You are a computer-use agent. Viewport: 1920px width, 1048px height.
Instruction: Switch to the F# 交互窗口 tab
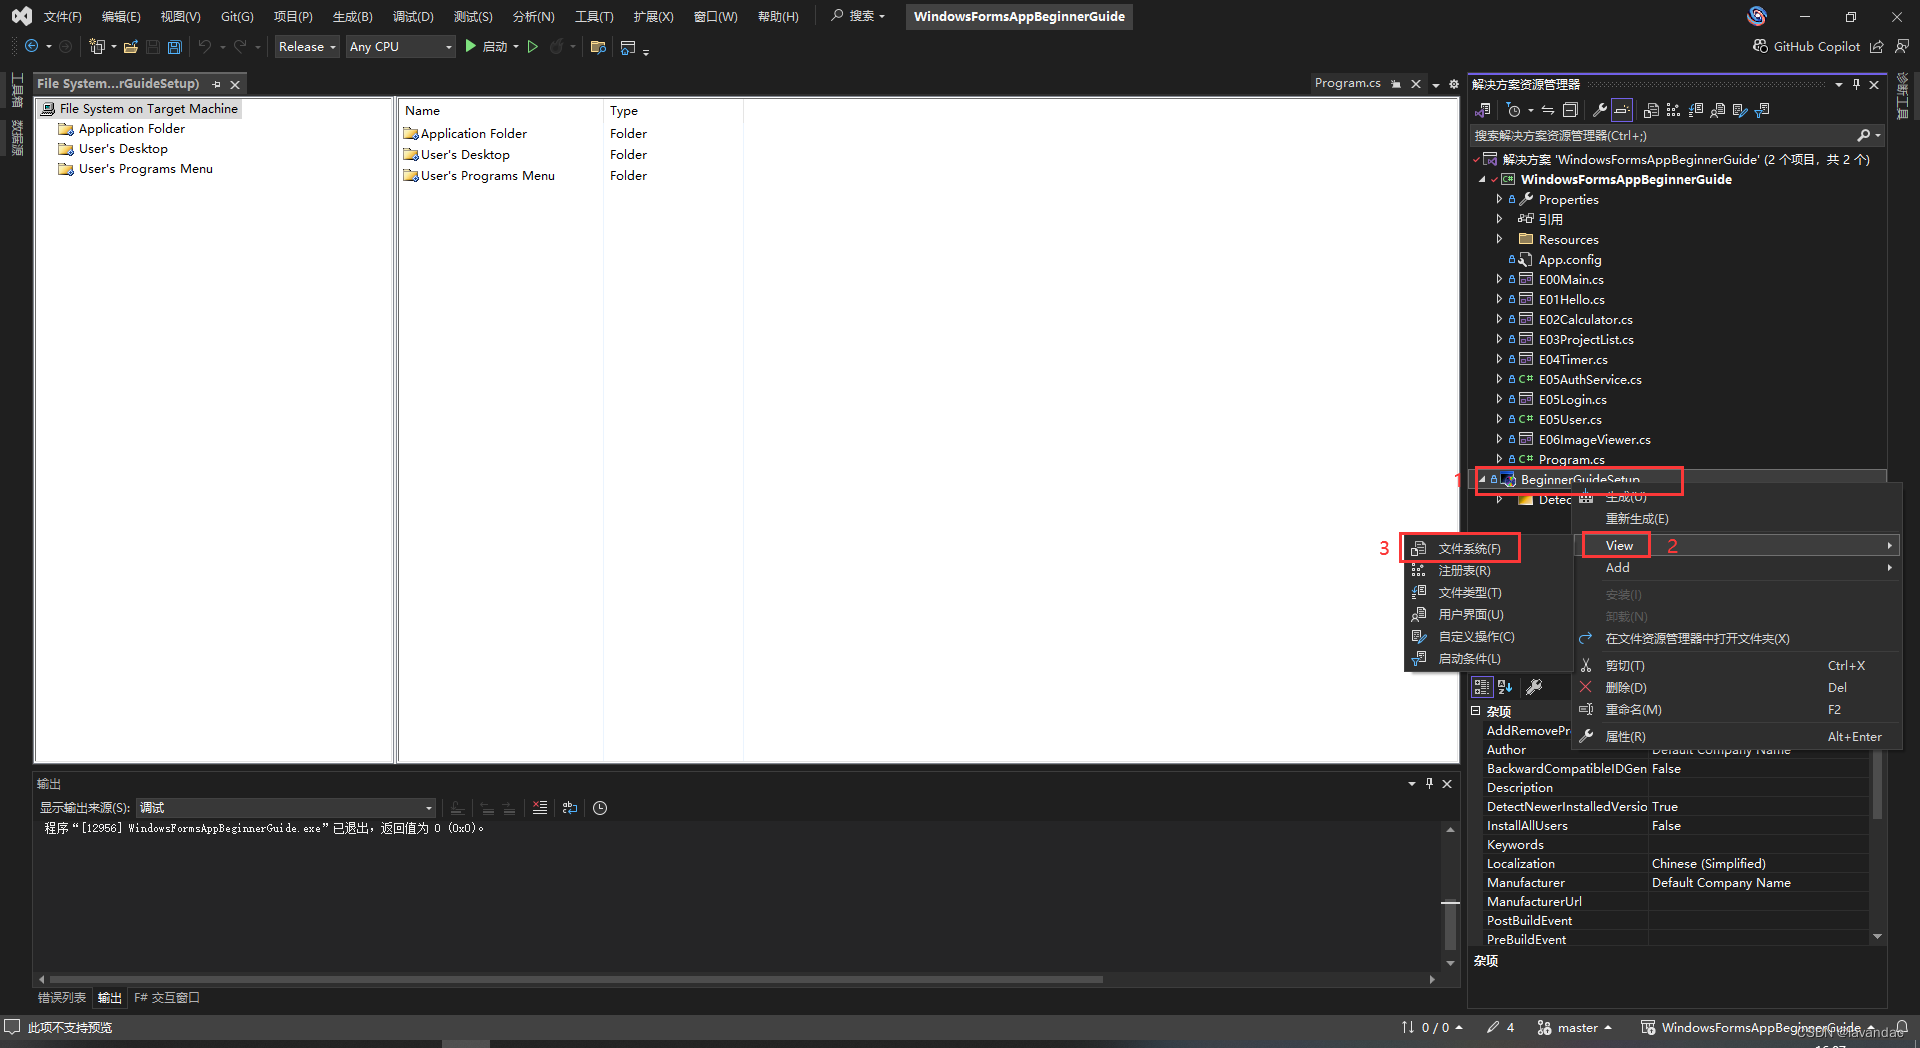coord(167,998)
